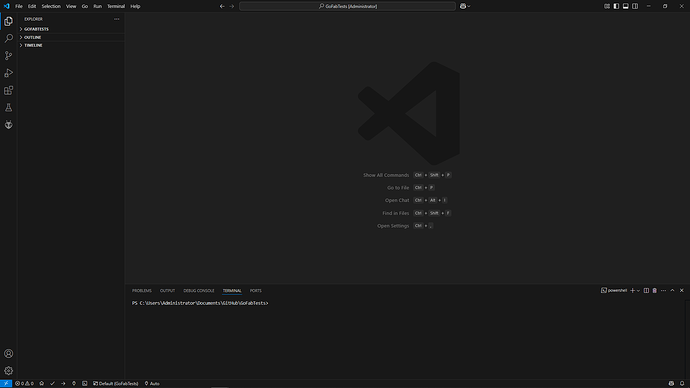
Task: Open the Accounts icon in activity bar
Action: [x=8, y=353]
